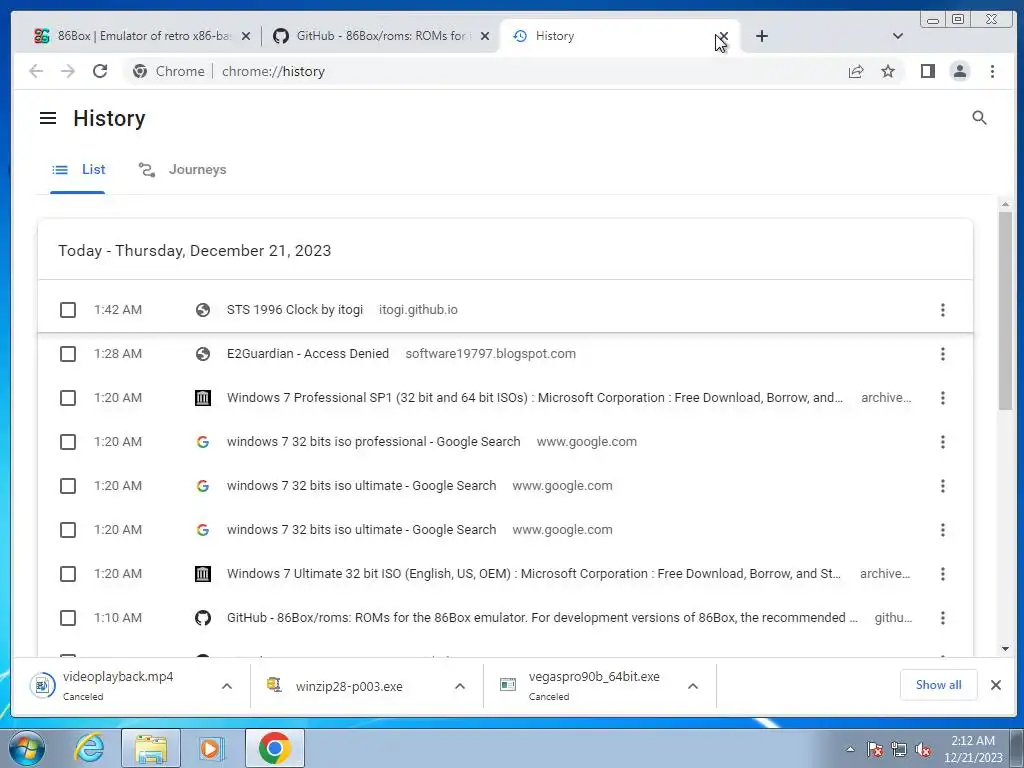The height and width of the screenshot is (768, 1024).
Task: Open windows 7 32 bits iso professional search link
Action: 374,442
